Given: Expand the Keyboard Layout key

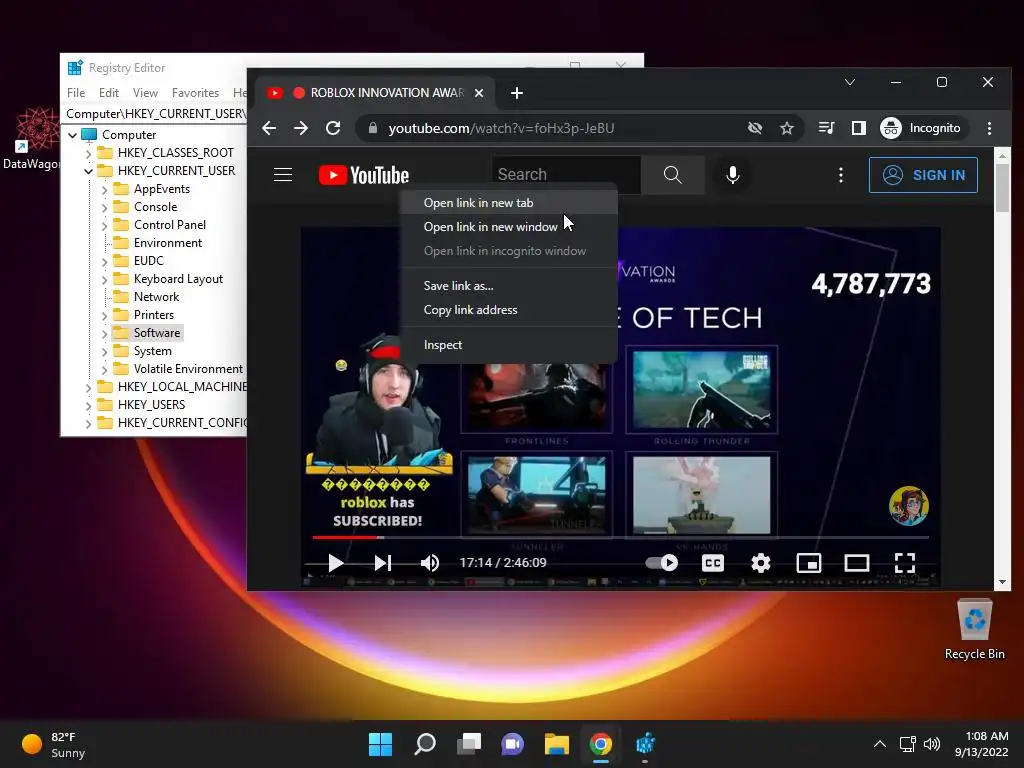Looking at the screenshot, I should [104, 280].
